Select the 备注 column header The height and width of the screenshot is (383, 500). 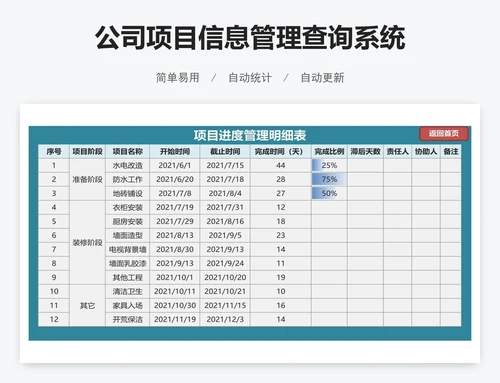[451, 151]
